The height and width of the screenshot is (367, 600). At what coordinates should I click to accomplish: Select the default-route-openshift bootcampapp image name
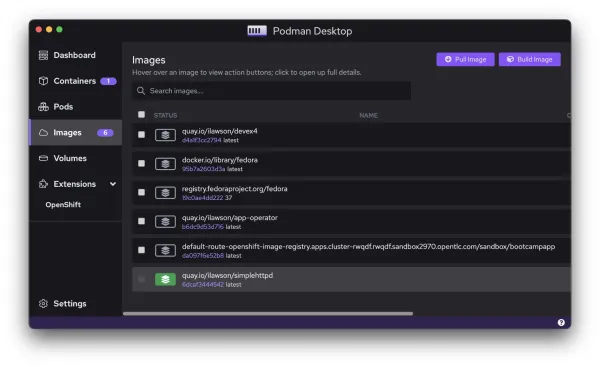pos(368,246)
